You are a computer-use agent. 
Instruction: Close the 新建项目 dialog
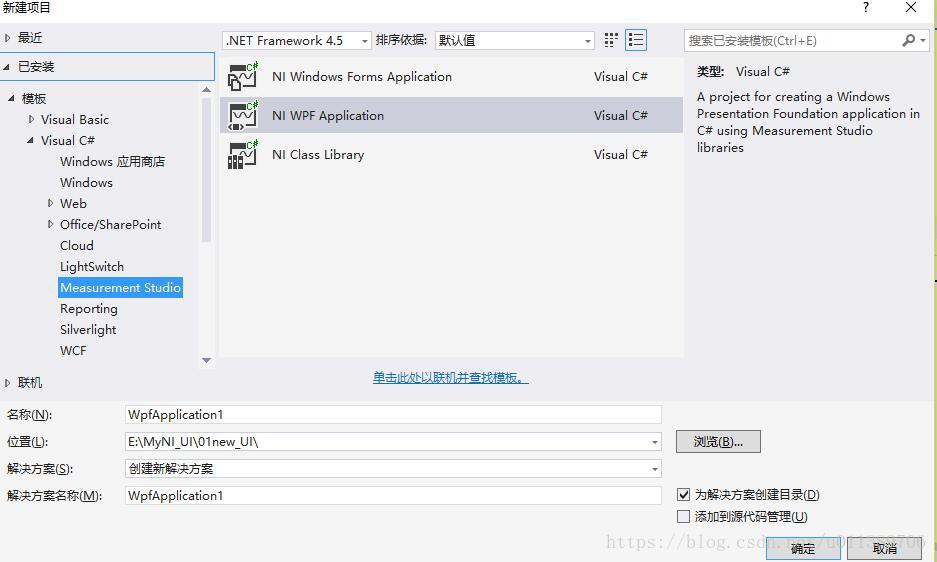click(911, 7)
